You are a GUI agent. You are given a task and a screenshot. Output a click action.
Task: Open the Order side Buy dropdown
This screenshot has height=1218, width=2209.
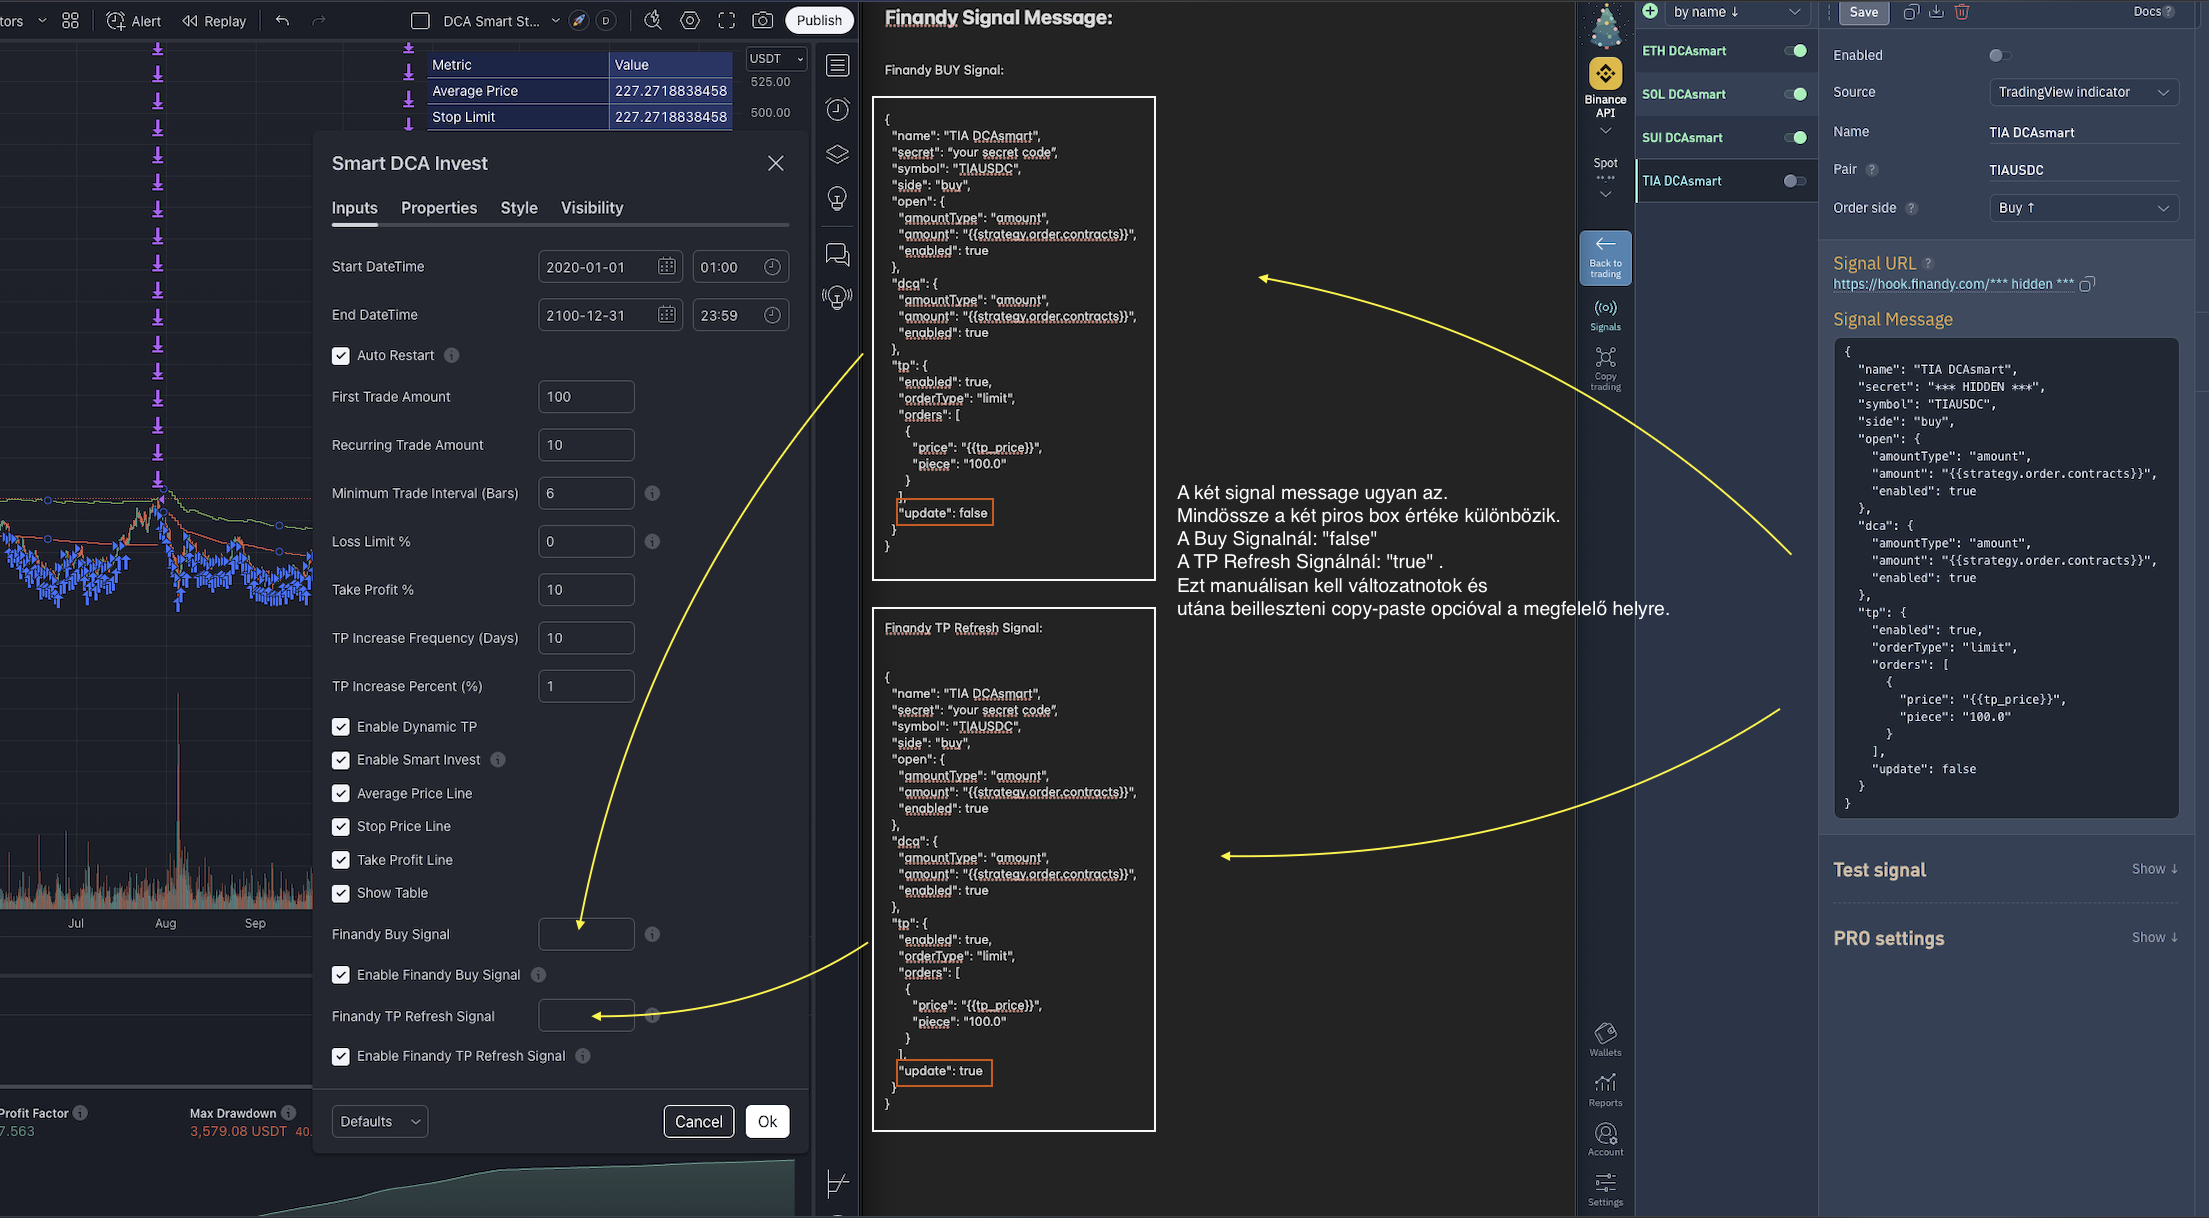click(2083, 208)
